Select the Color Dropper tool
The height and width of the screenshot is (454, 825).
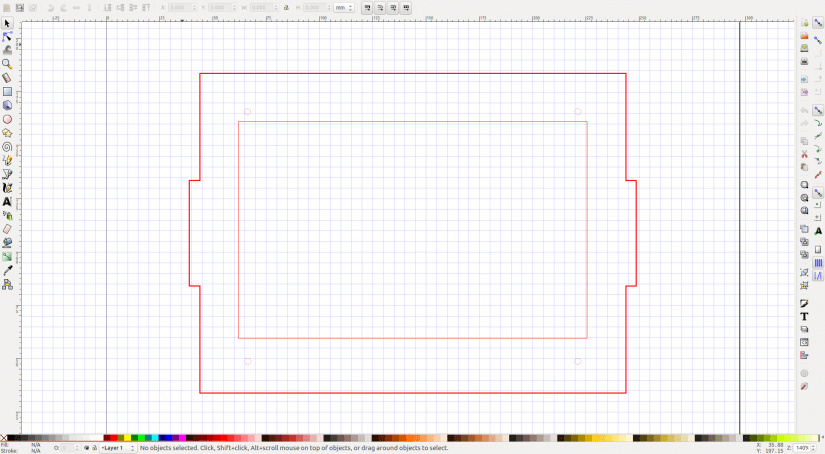pyautogui.click(x=7, y=270)
